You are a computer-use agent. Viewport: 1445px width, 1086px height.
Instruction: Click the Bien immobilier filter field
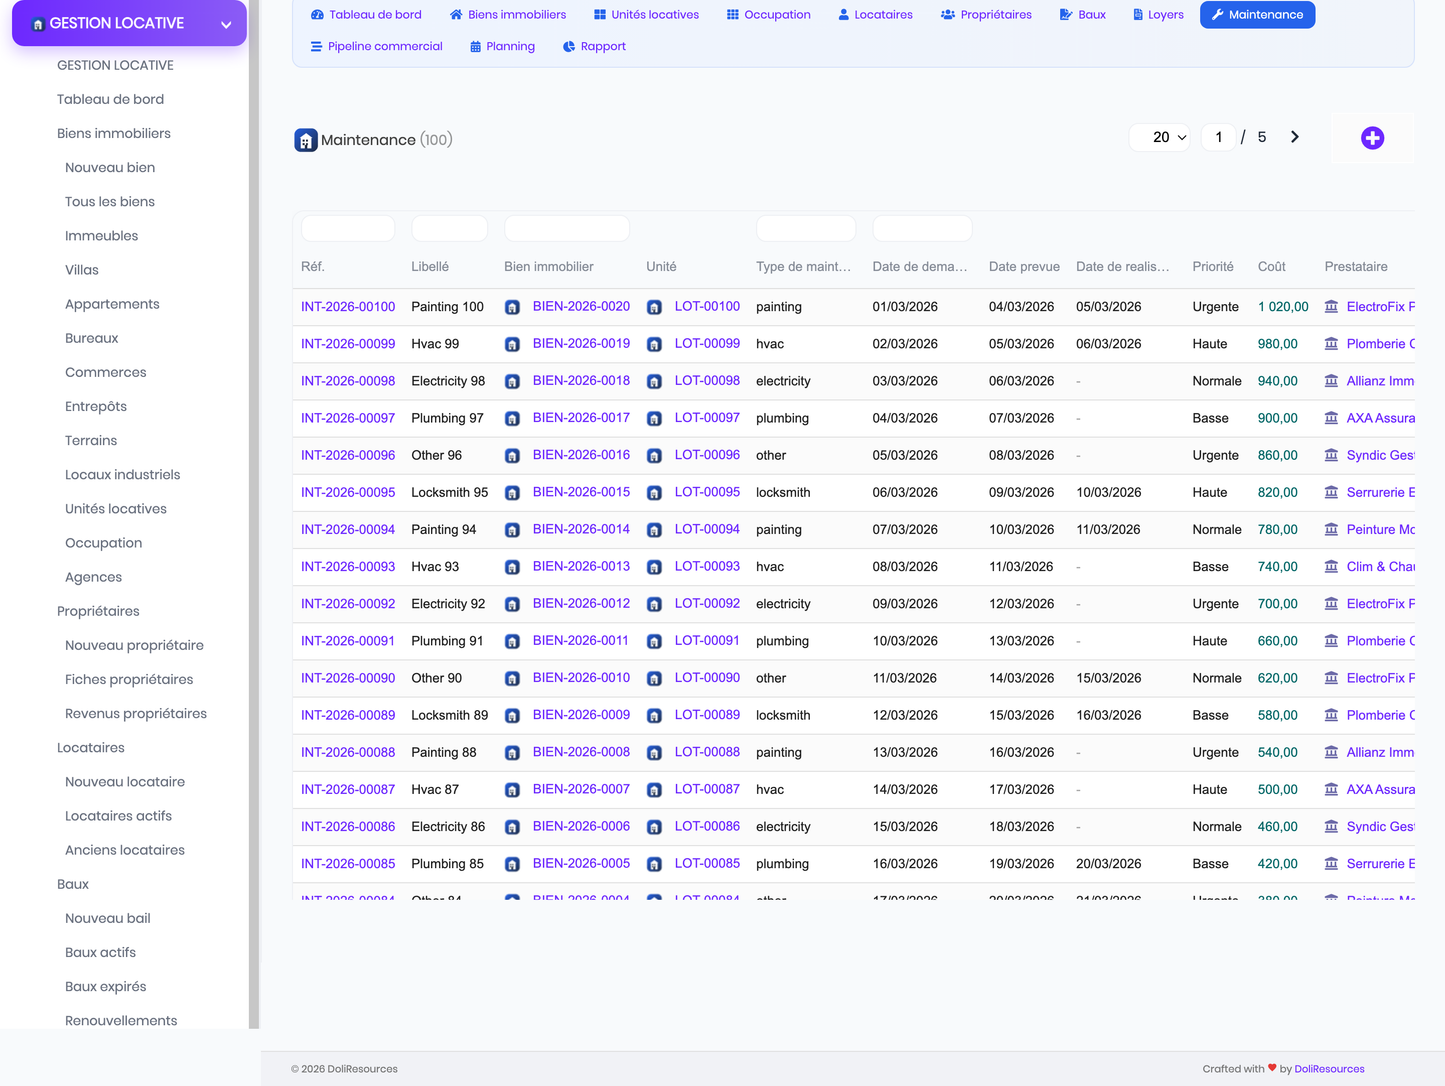[x=567, y=228]
